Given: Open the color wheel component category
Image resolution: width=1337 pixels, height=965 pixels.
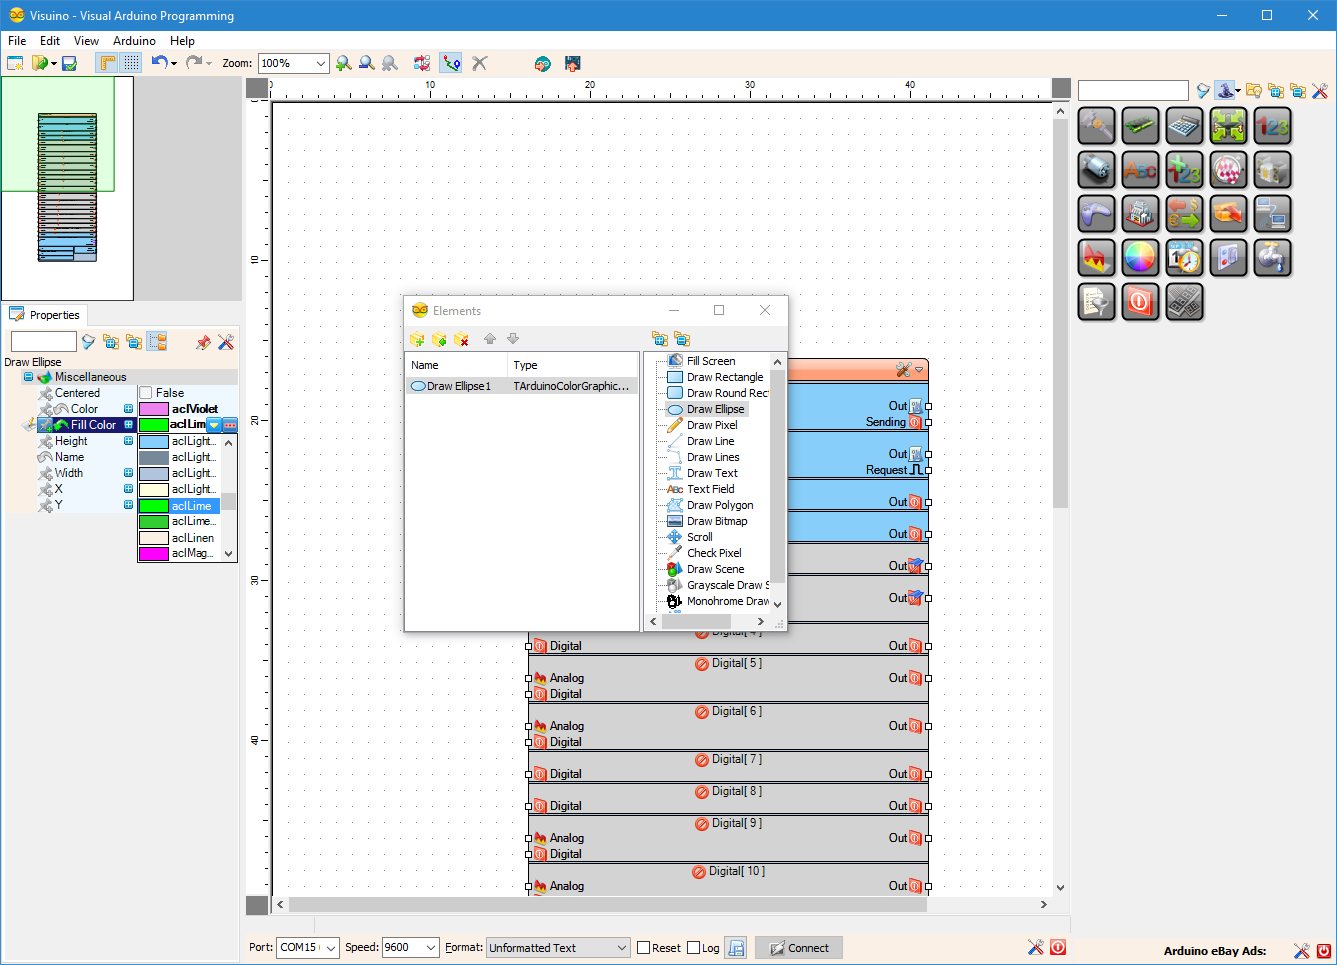Looking at the screenshot, I should [1140, 258].
